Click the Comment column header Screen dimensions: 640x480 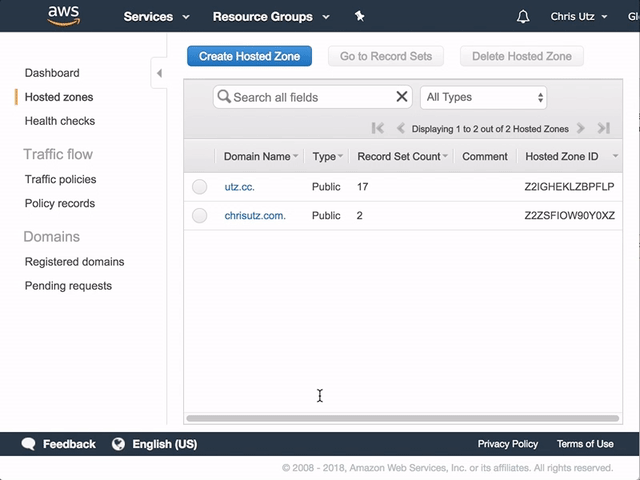(x=484, y=156)
